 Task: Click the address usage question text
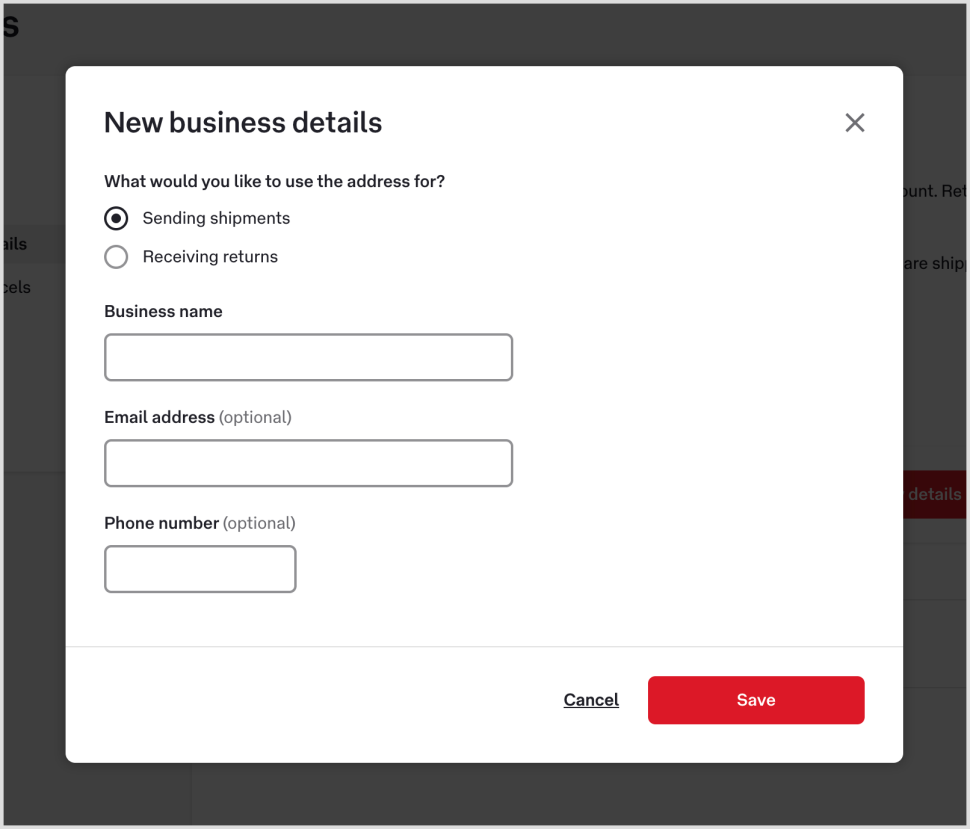click(x=274, y=181)
